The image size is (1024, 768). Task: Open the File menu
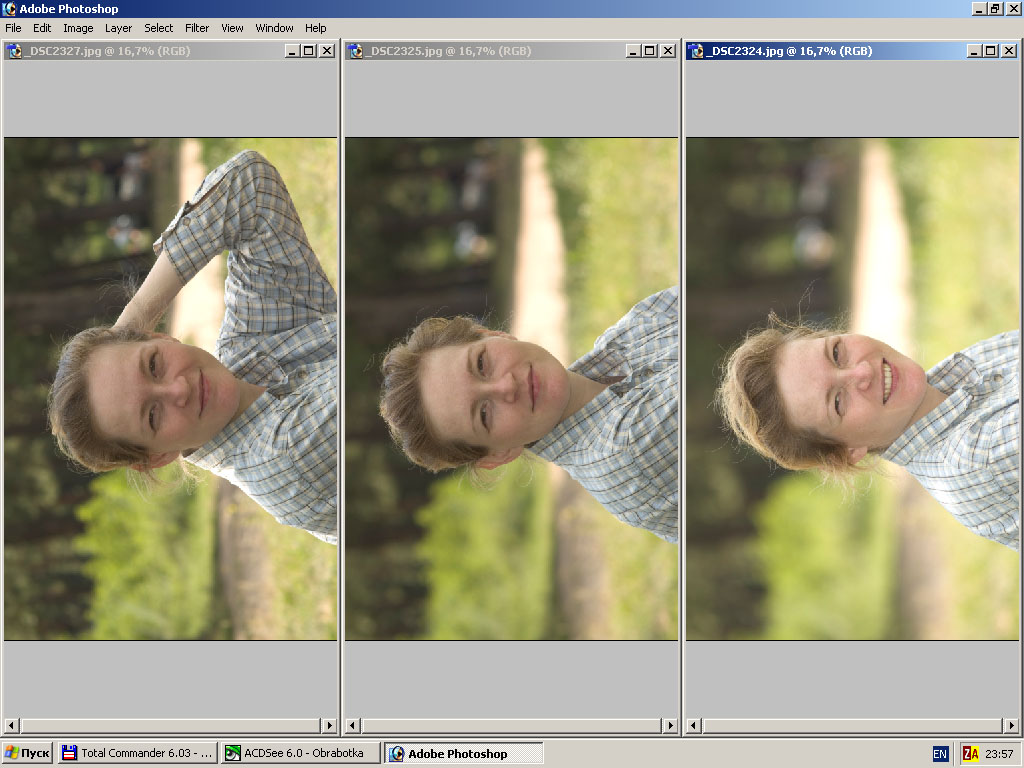[x=13, y=28]
